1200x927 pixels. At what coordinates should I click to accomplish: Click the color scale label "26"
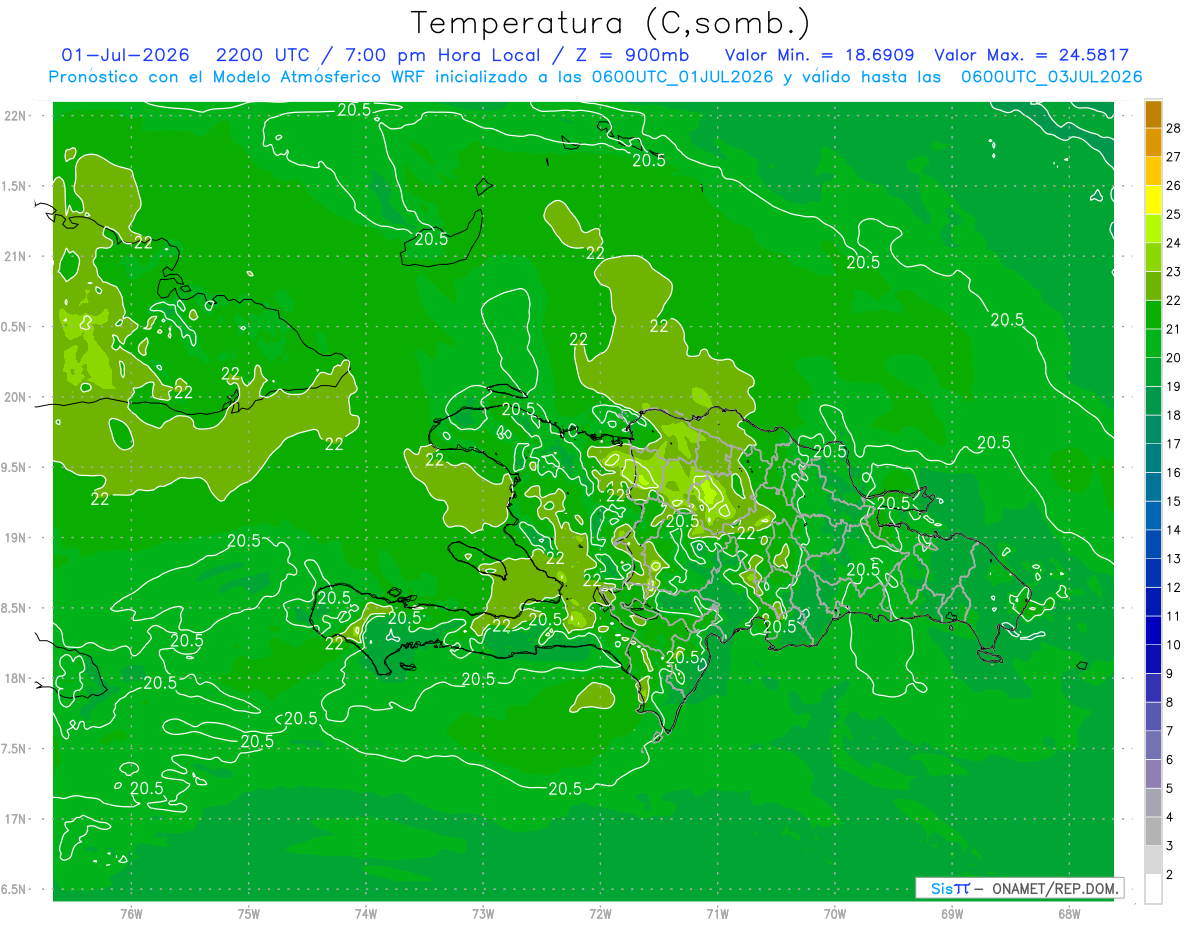pyautogui.click(x=1174, y=186)
